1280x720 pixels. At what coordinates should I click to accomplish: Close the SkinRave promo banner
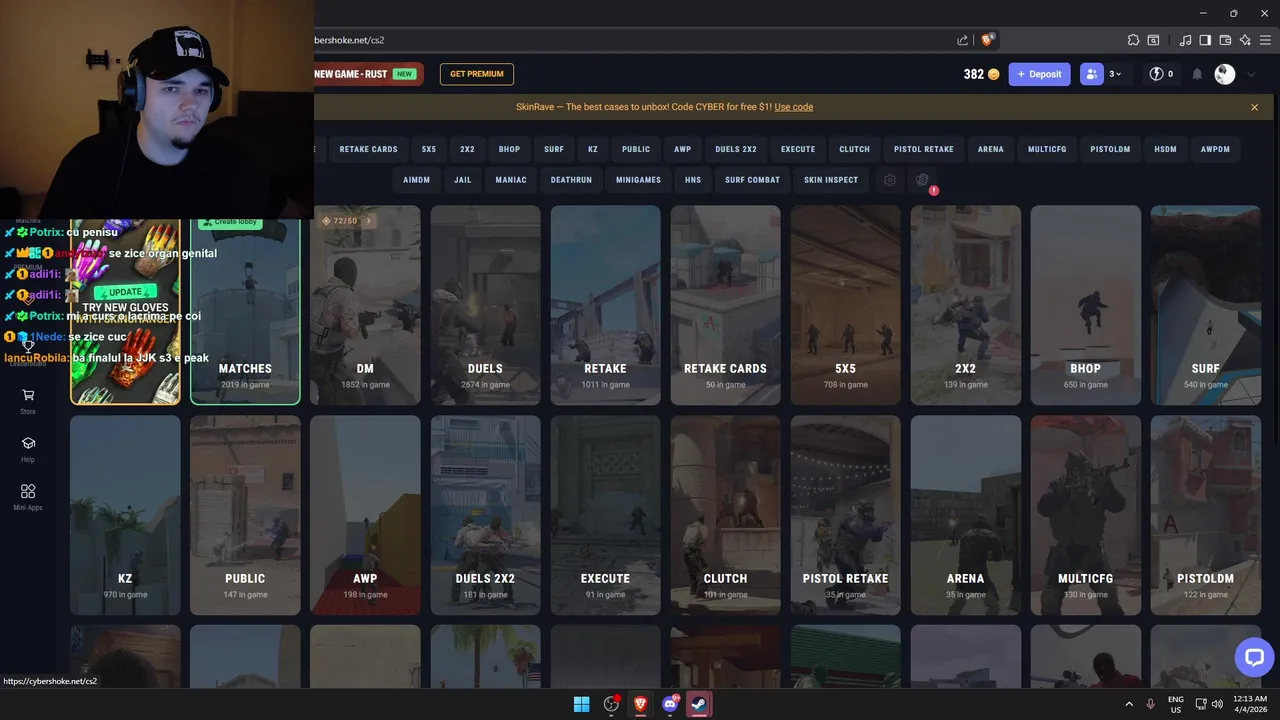(1254, 107)
